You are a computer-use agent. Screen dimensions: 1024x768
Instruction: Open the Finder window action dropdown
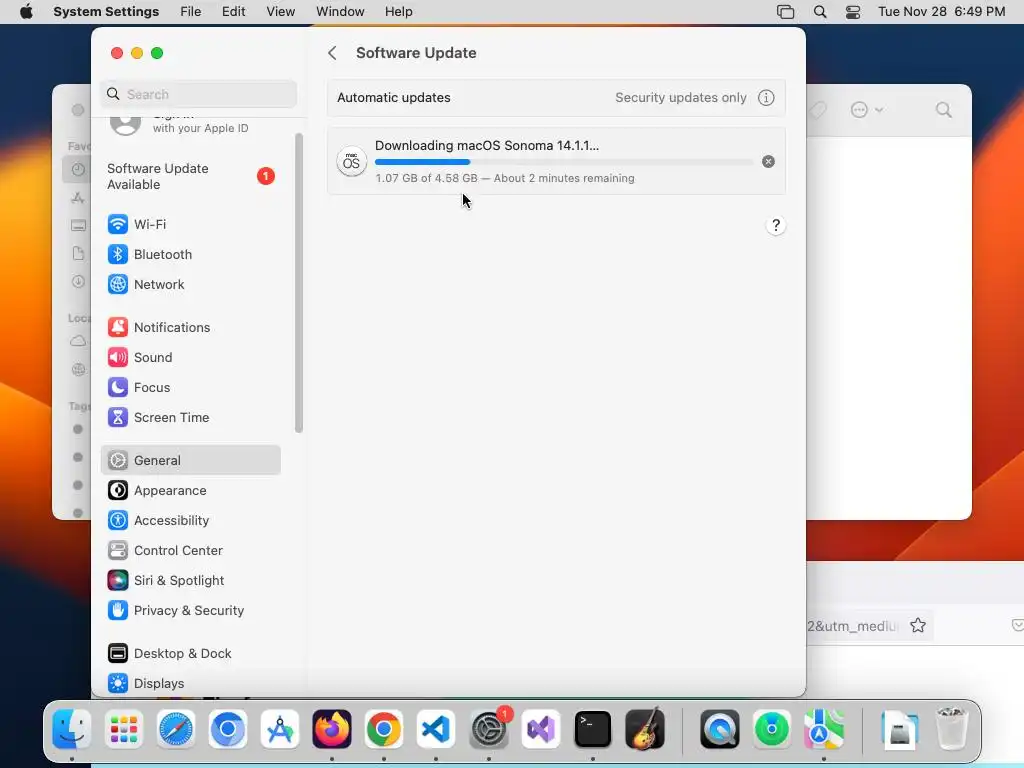click(x=867, y=110)
